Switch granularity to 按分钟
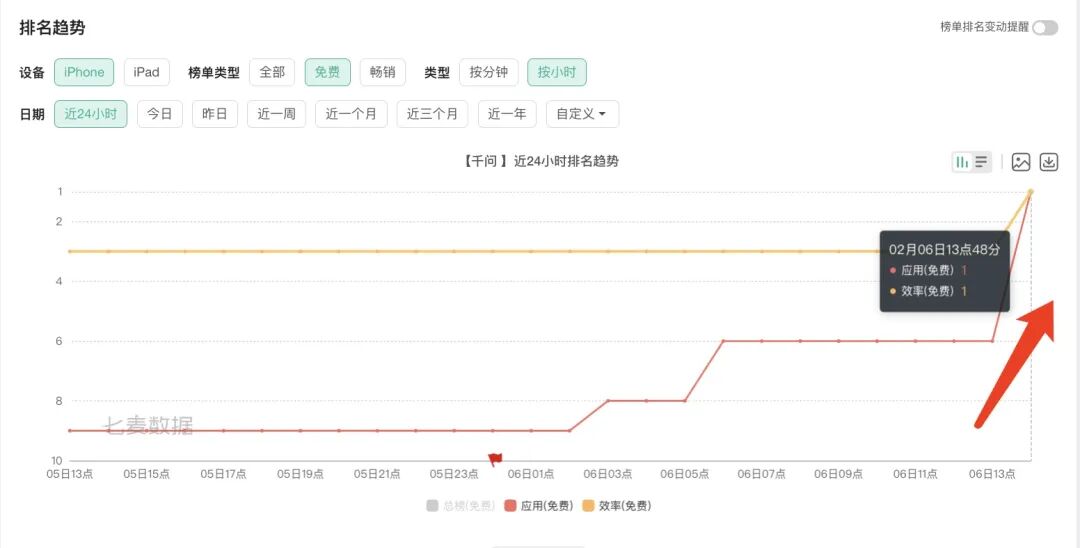The width and height of the screenshot is (1080, 548). tap(488, 72)
